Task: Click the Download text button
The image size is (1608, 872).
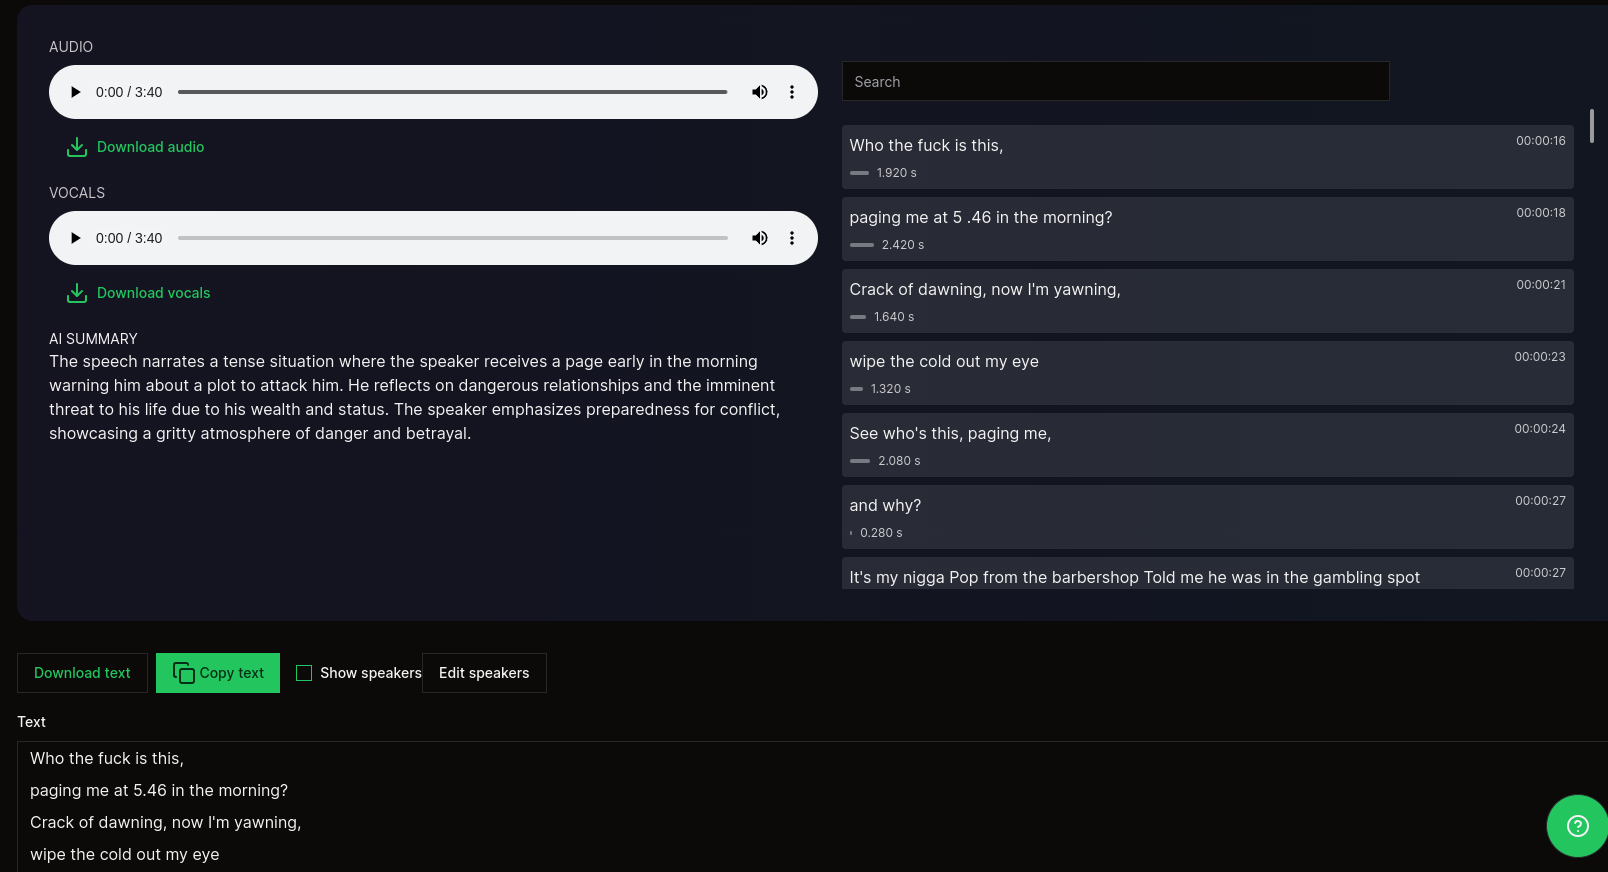Action: [x=82, y=673]
